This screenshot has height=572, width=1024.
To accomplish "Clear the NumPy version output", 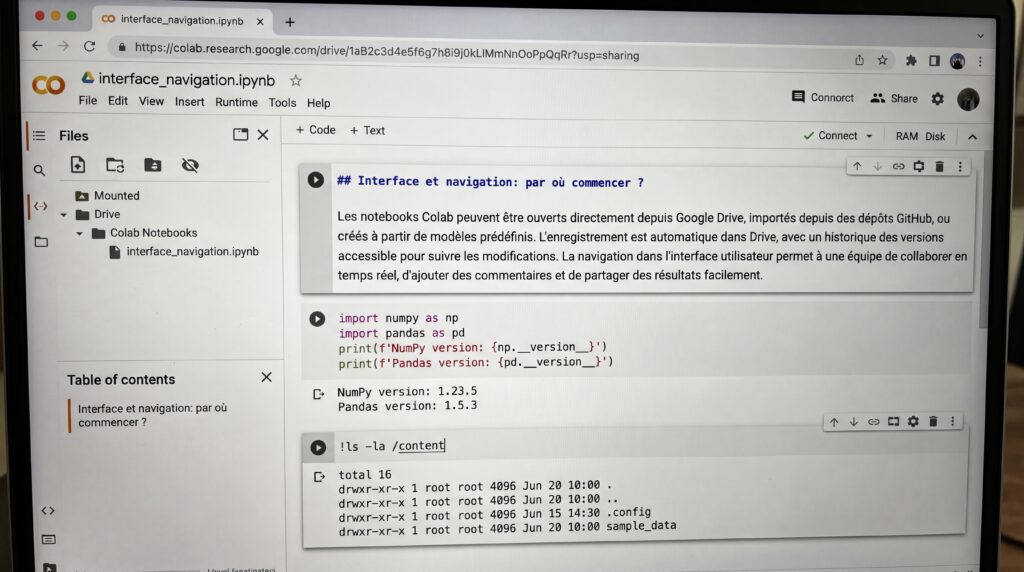I will pos(319,394).
